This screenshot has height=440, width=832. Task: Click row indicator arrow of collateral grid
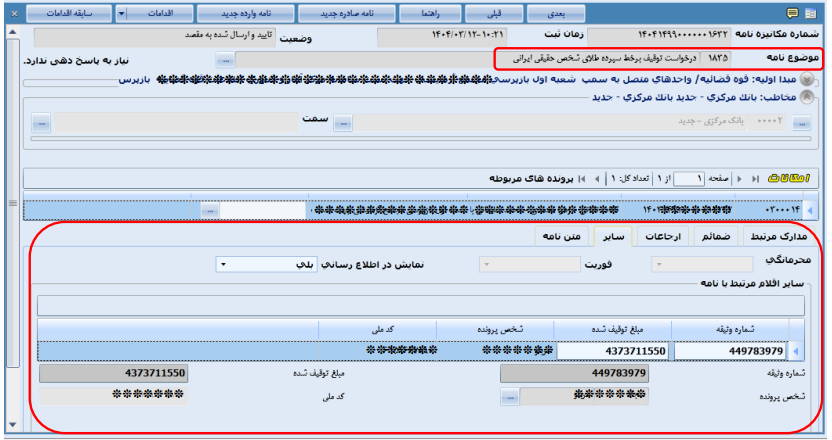(795, 351)
